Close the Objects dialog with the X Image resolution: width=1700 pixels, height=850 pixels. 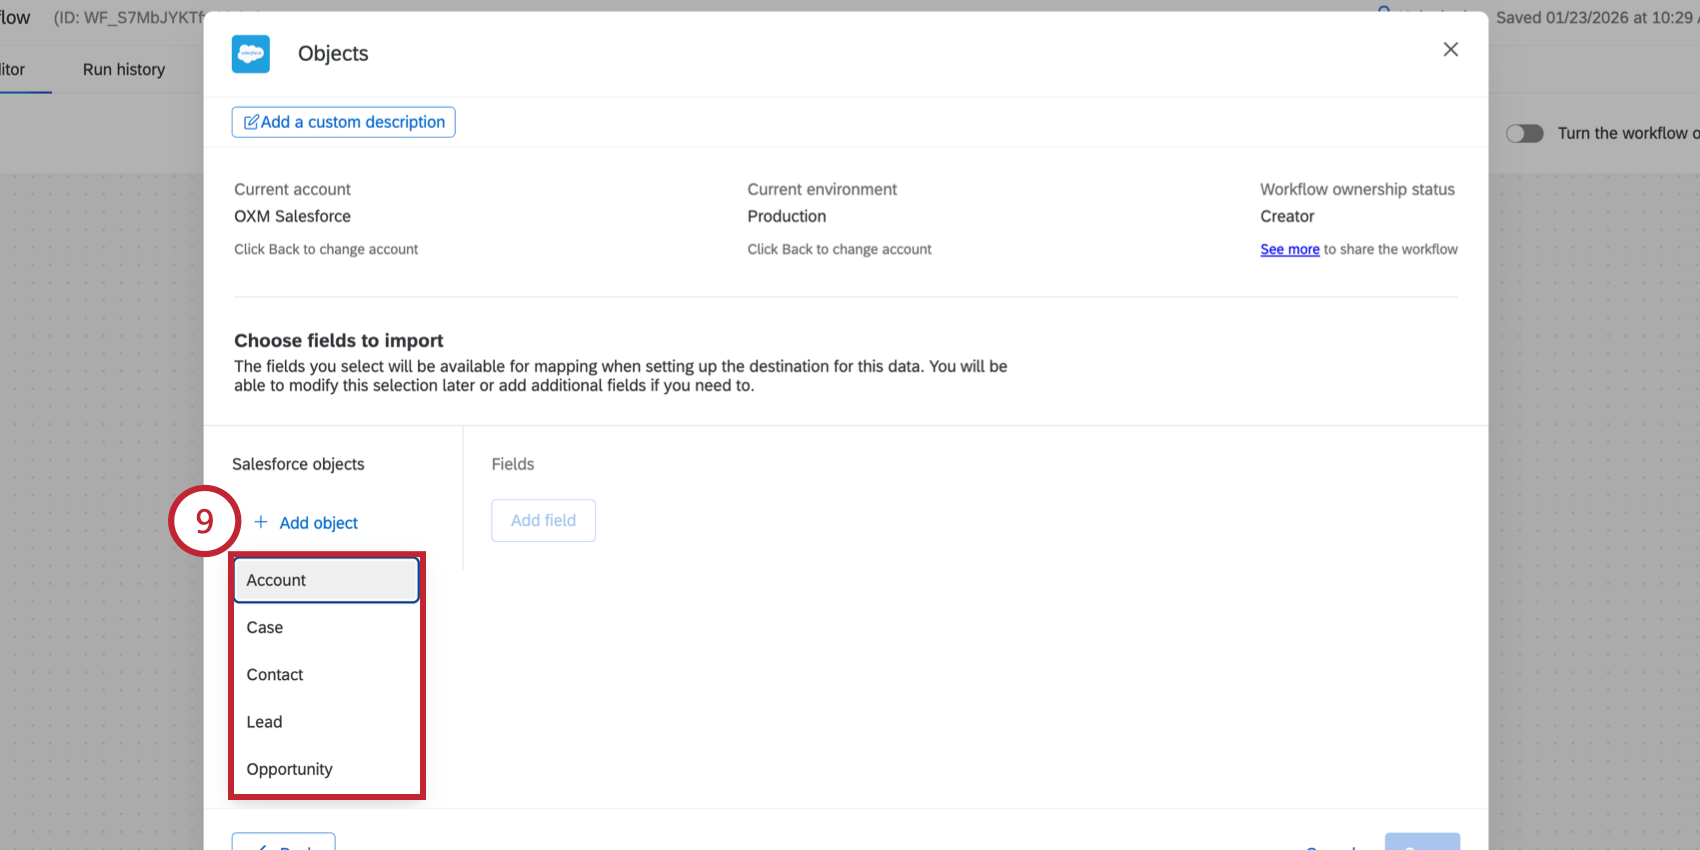[x=1450, y=50]
